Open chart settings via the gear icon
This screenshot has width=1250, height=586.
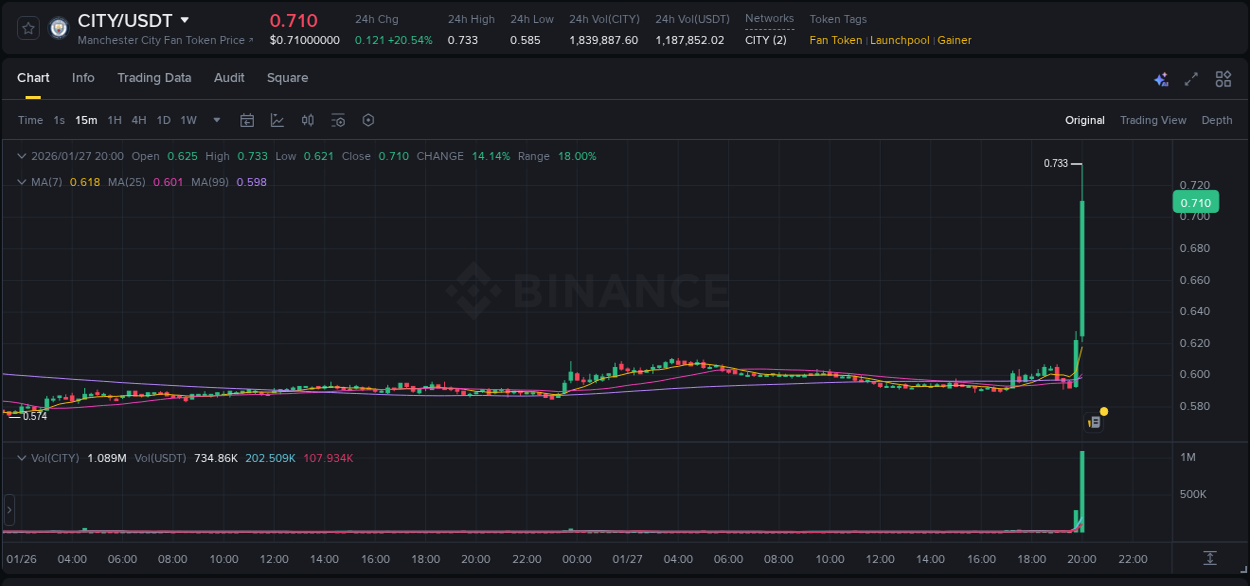368,120
